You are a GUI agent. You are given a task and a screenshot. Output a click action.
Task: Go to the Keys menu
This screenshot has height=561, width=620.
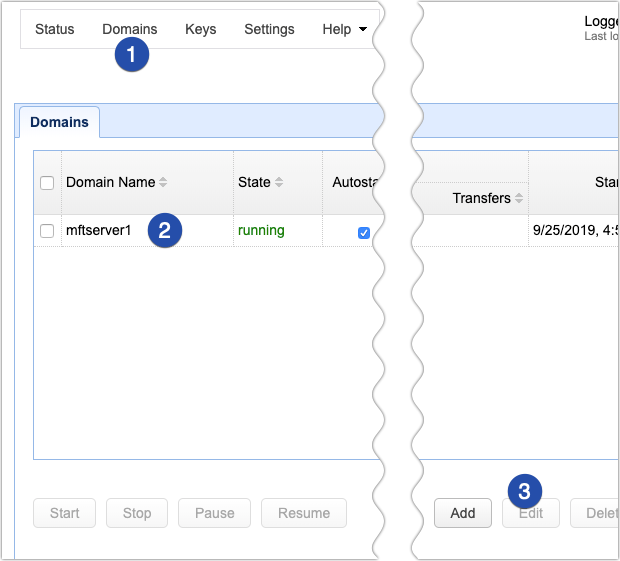[x=200, y=29]
